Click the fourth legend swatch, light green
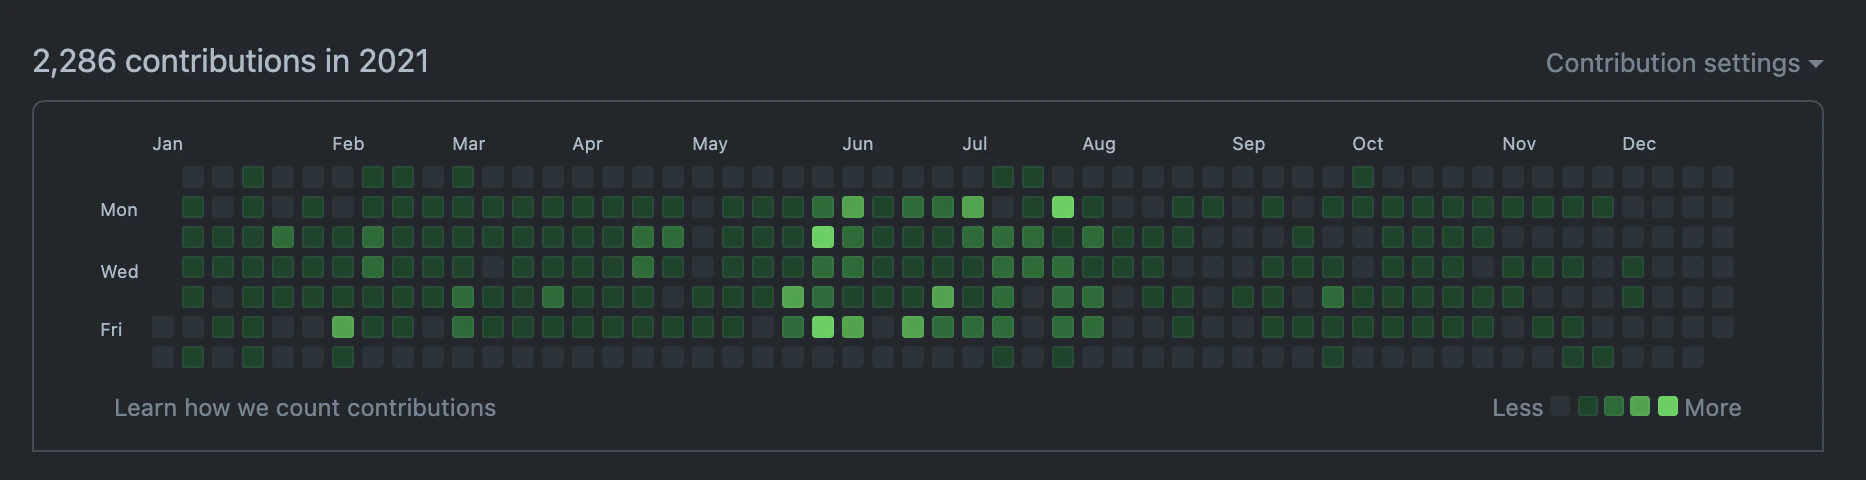The image size is (1866, 480). tap(1640, 406)
